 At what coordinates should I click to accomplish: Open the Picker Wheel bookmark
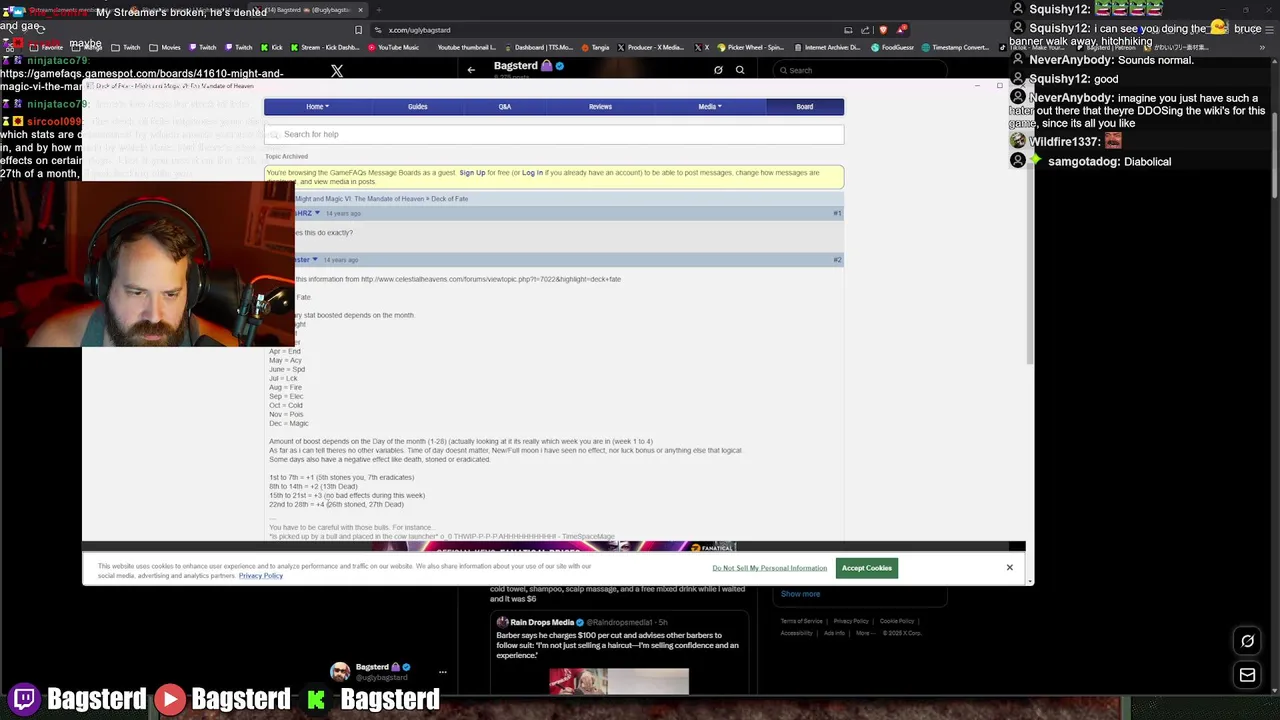[751, 47]
